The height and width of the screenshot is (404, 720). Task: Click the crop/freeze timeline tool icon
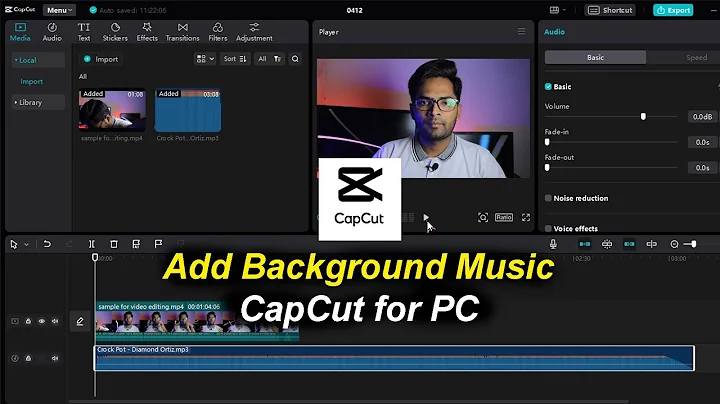pos(136,244)
